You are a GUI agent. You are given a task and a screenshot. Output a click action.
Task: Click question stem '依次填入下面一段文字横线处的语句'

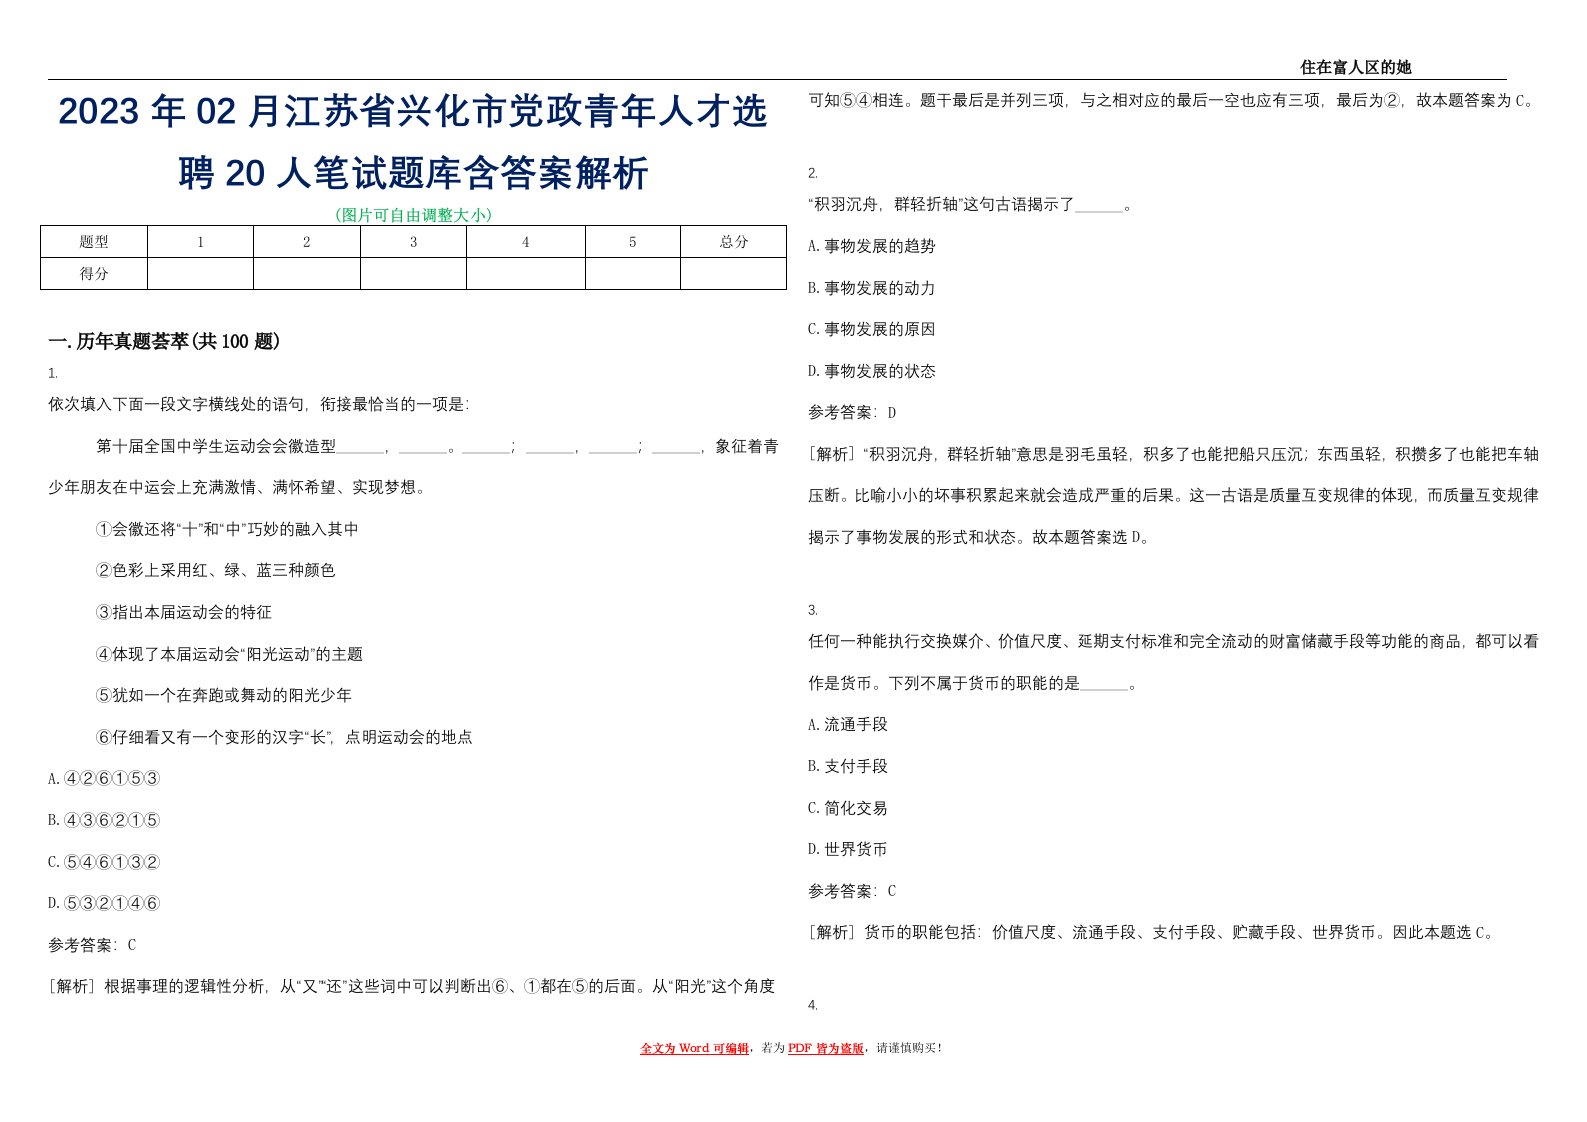point(258,404)
